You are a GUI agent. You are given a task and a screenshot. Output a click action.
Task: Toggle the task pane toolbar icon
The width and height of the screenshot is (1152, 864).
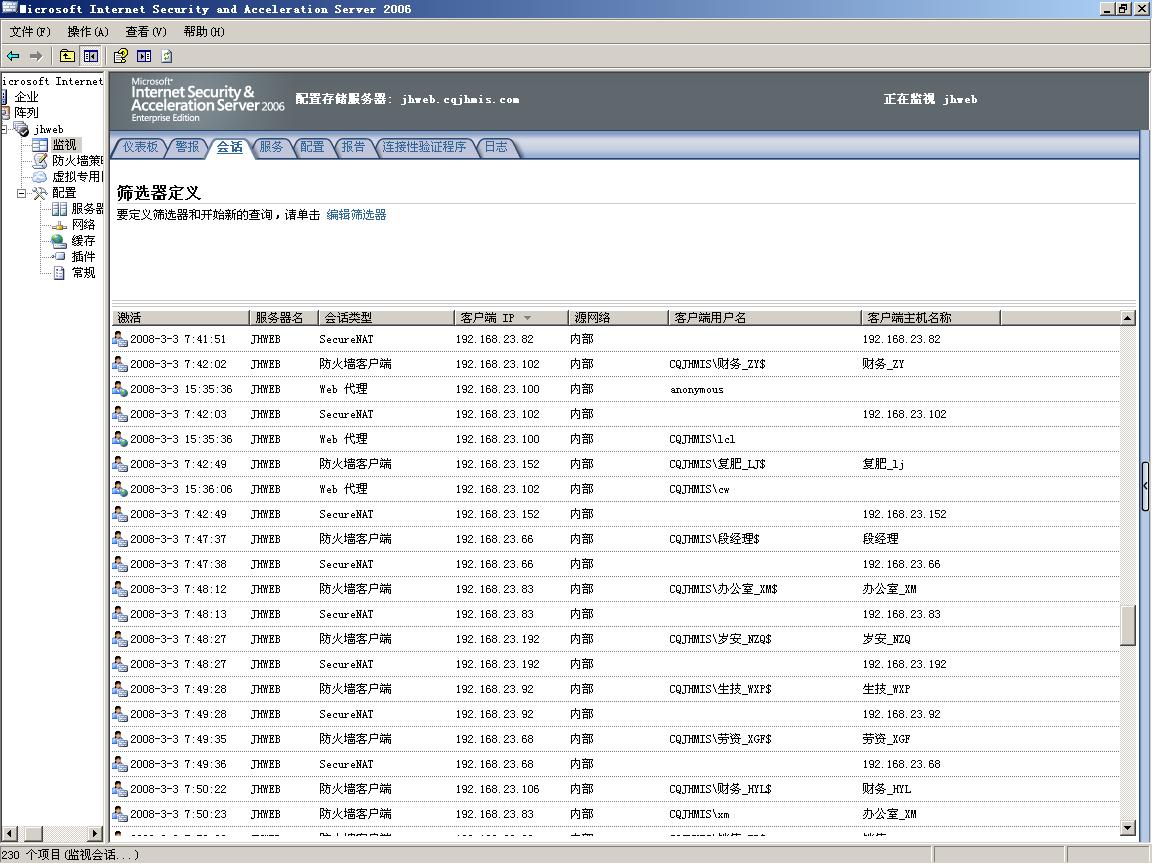point(144,56)
